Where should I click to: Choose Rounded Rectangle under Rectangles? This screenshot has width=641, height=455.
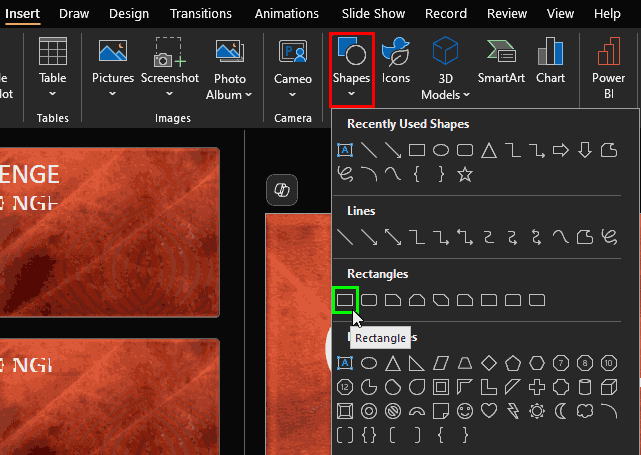[x=369, y=300]
